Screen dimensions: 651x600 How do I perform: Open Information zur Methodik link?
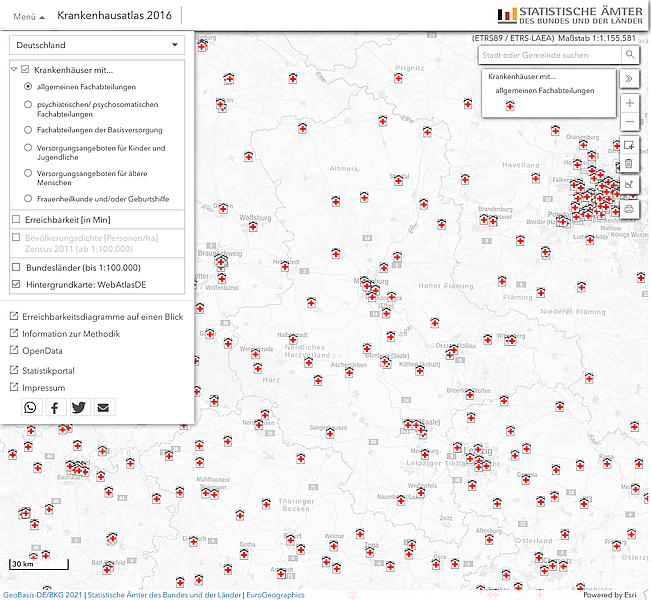pos(71,334)
